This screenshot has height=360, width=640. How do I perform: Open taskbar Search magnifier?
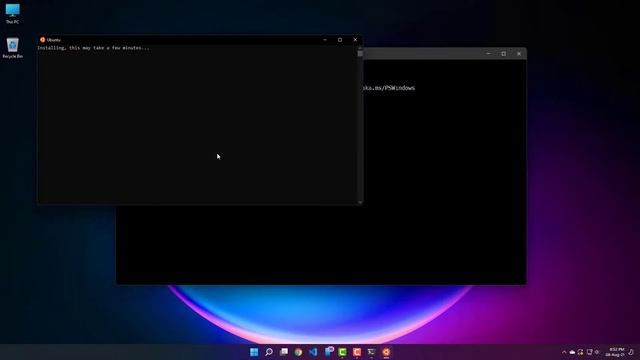click(x=269, y=352)
